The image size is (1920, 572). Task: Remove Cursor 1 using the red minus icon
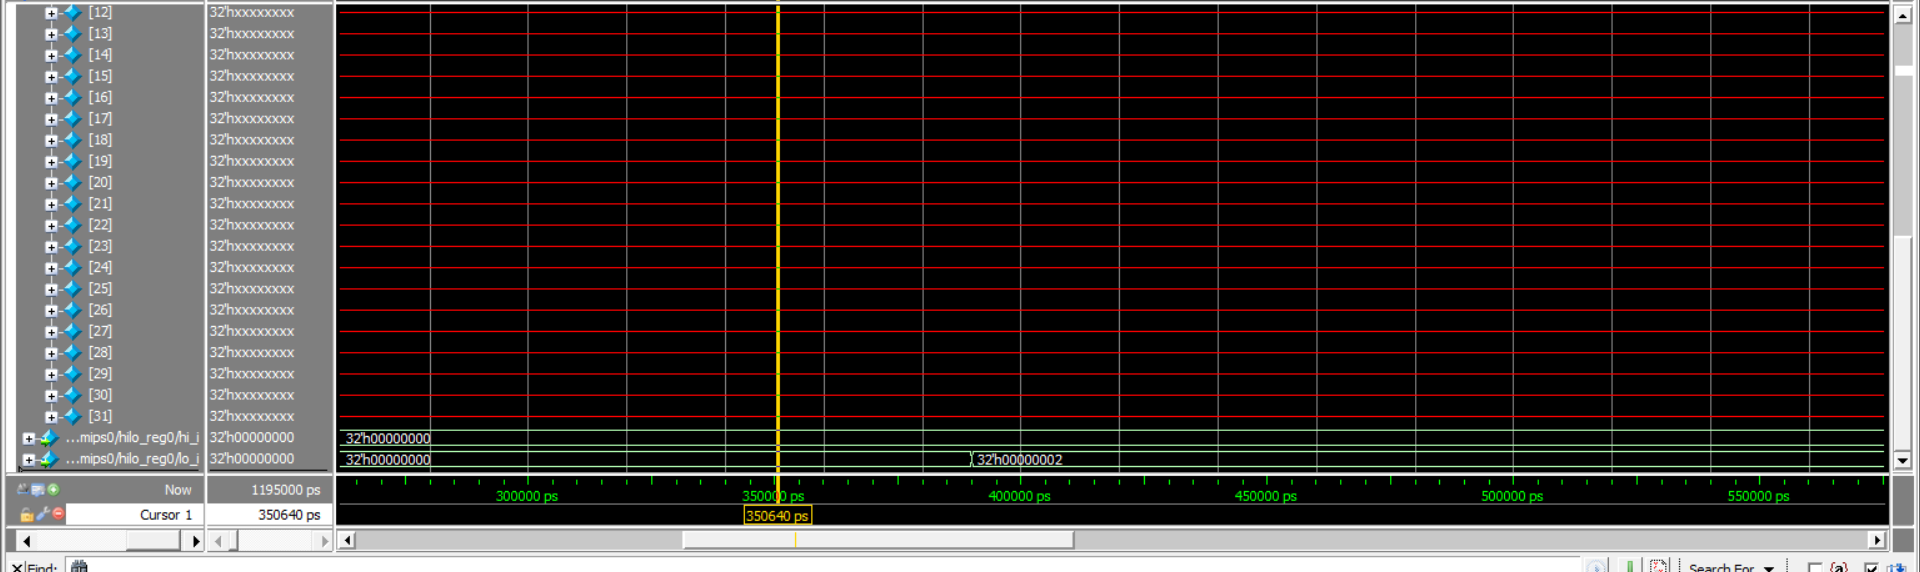coord(59,514)
